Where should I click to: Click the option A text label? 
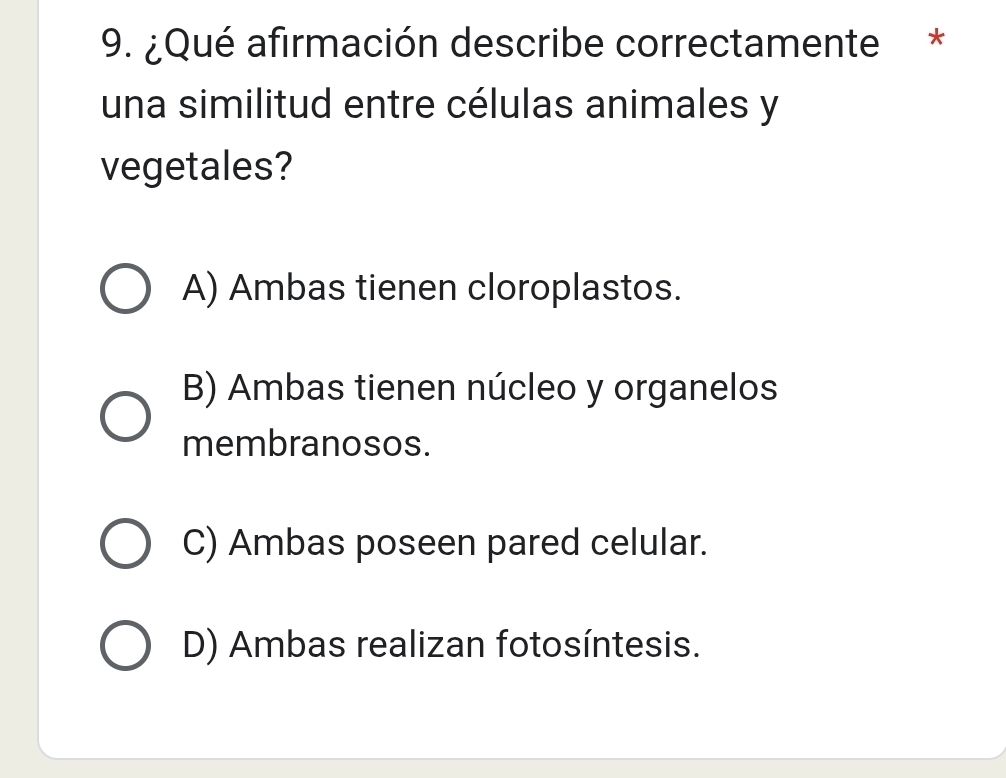point(430,289)
